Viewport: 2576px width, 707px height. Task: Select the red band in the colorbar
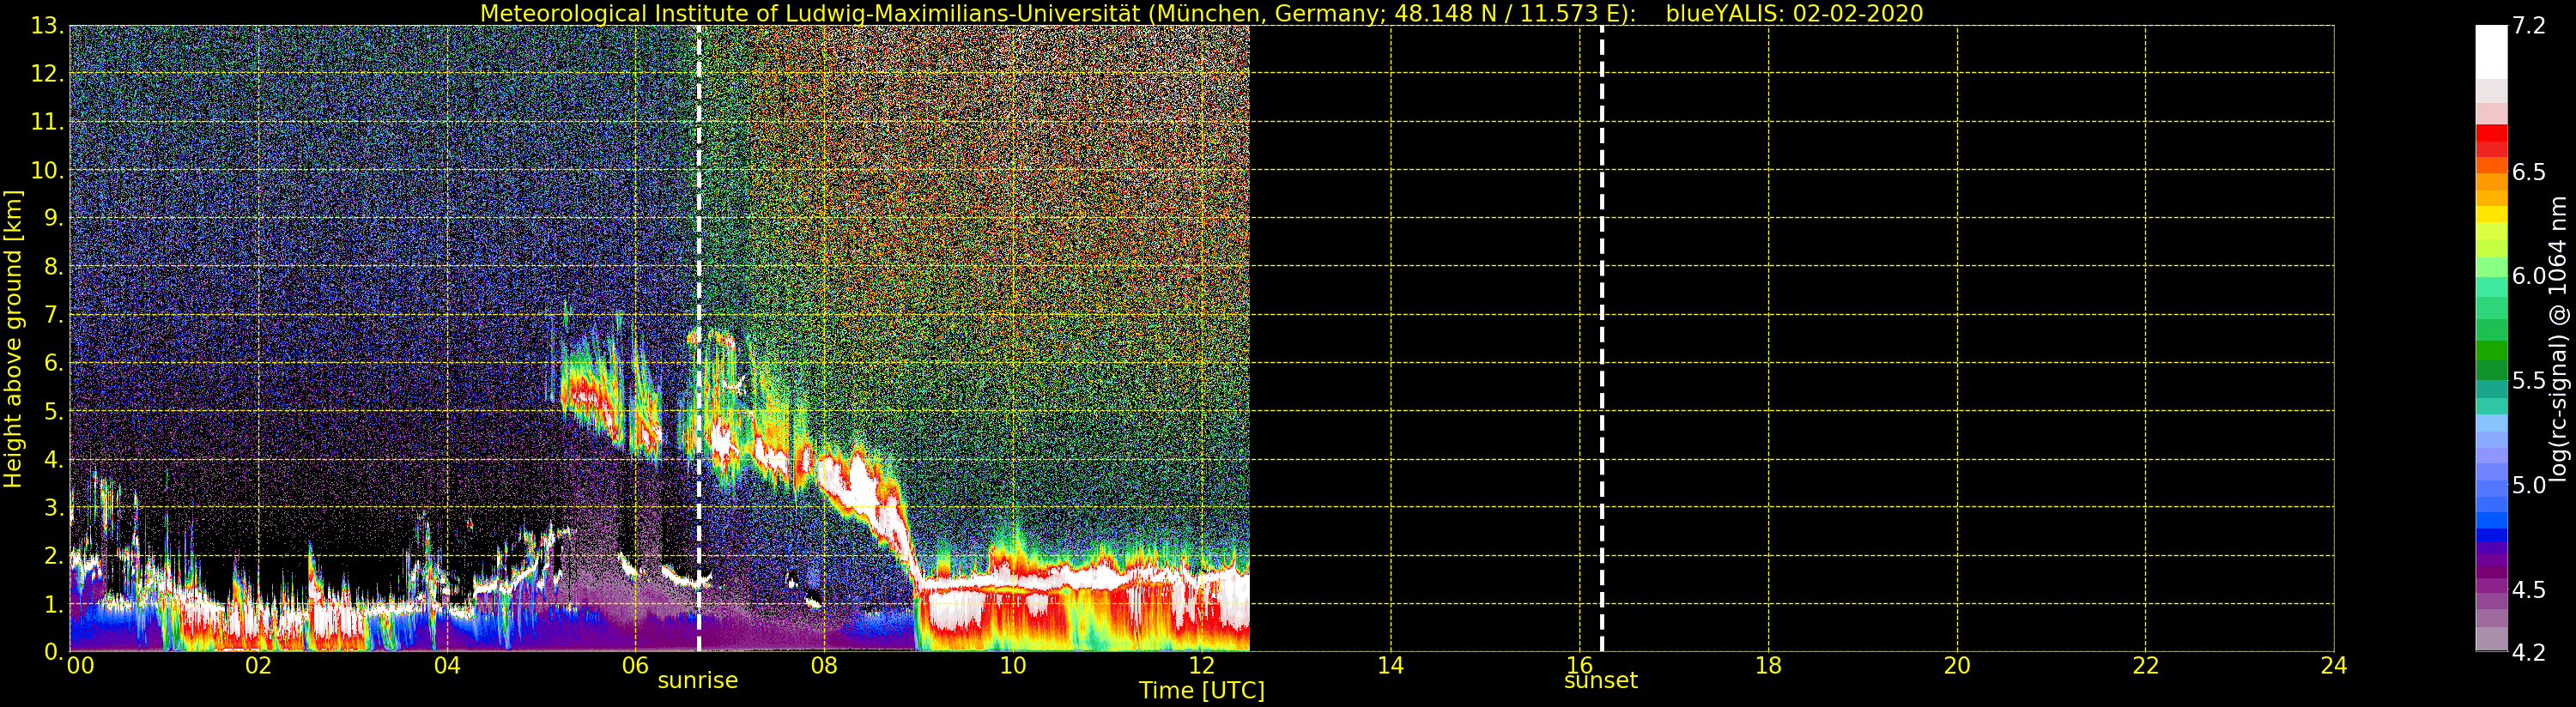point(2491,133)
